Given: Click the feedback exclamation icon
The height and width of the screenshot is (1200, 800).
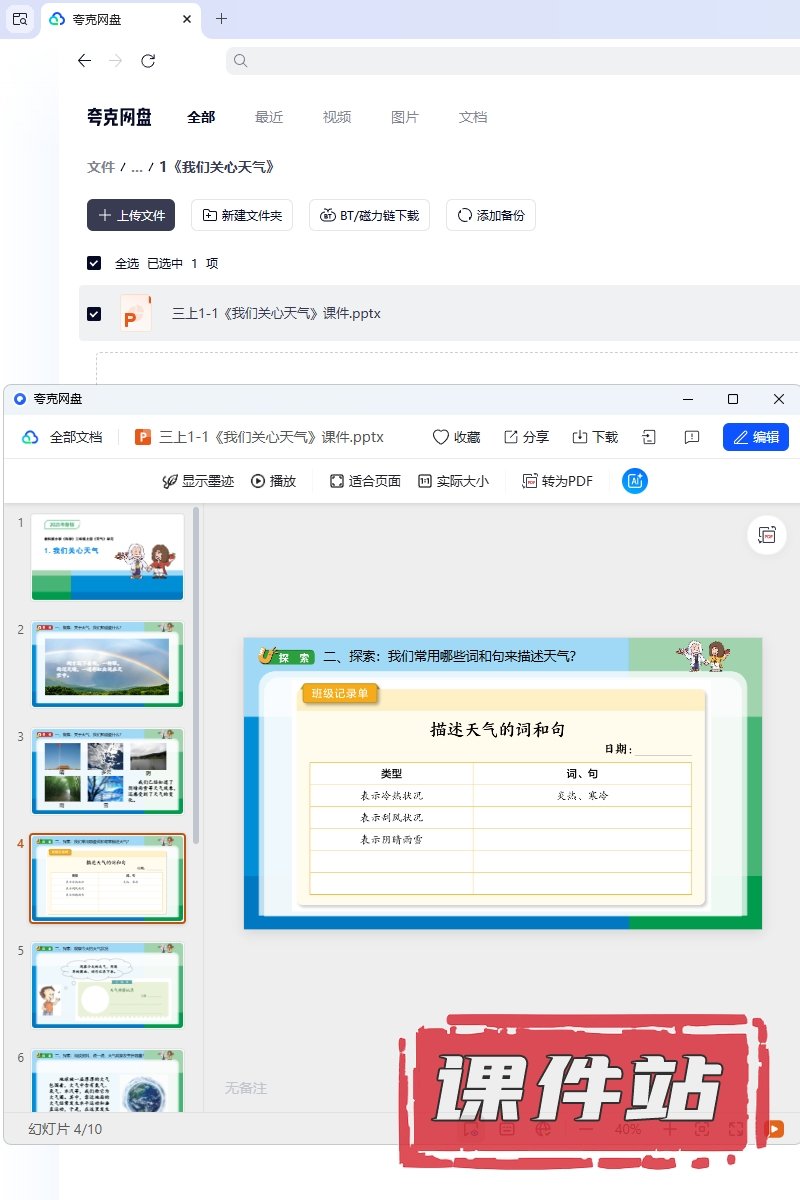Looking at the screenshot, I should (x=691, y=437).
